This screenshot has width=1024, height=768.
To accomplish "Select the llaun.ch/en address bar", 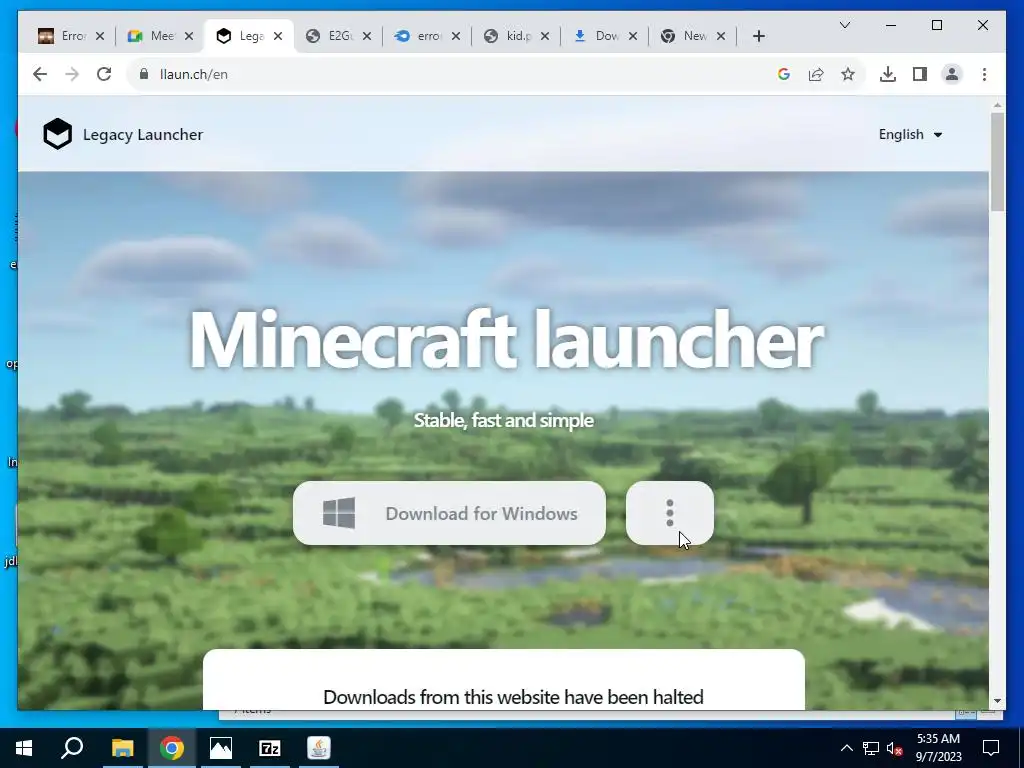I will point(457,74).
